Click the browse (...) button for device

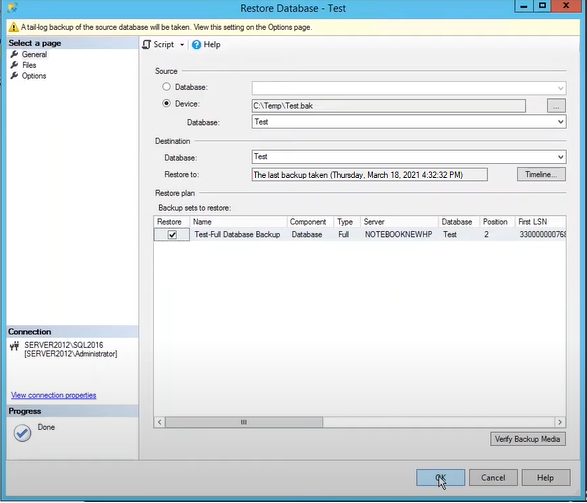556,106
